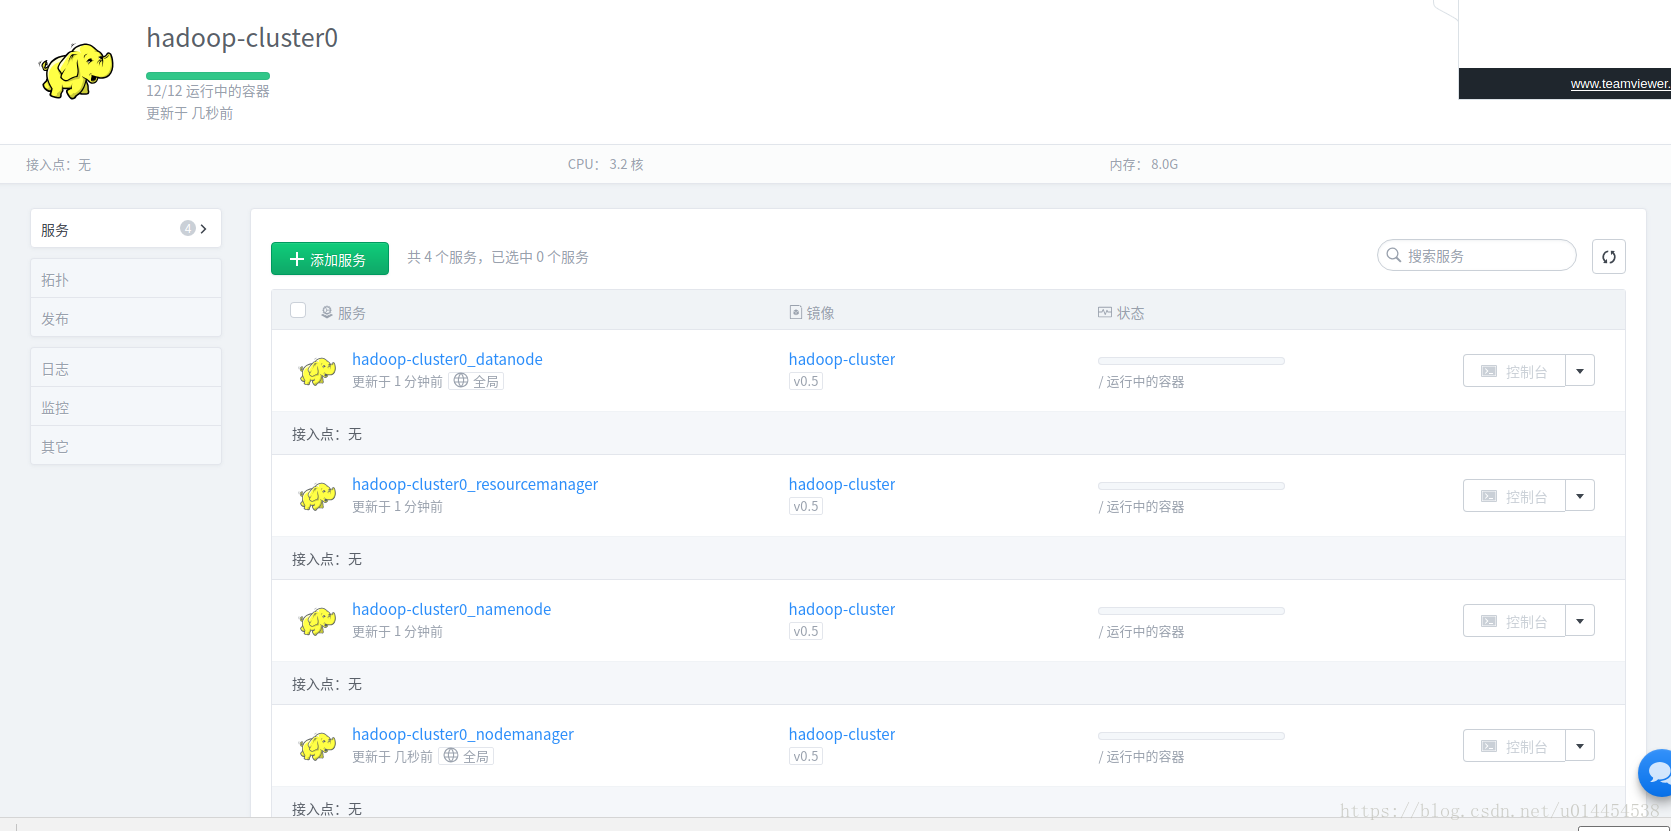Open the chat bubble widget
The width and height of the screenshot is (1671, 831).
point(1656,773)
